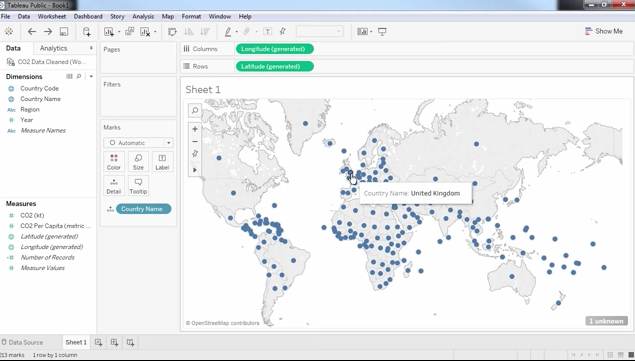
Task: Open the New Worksheet icon dropdown arrow
Action: point(119,32)
